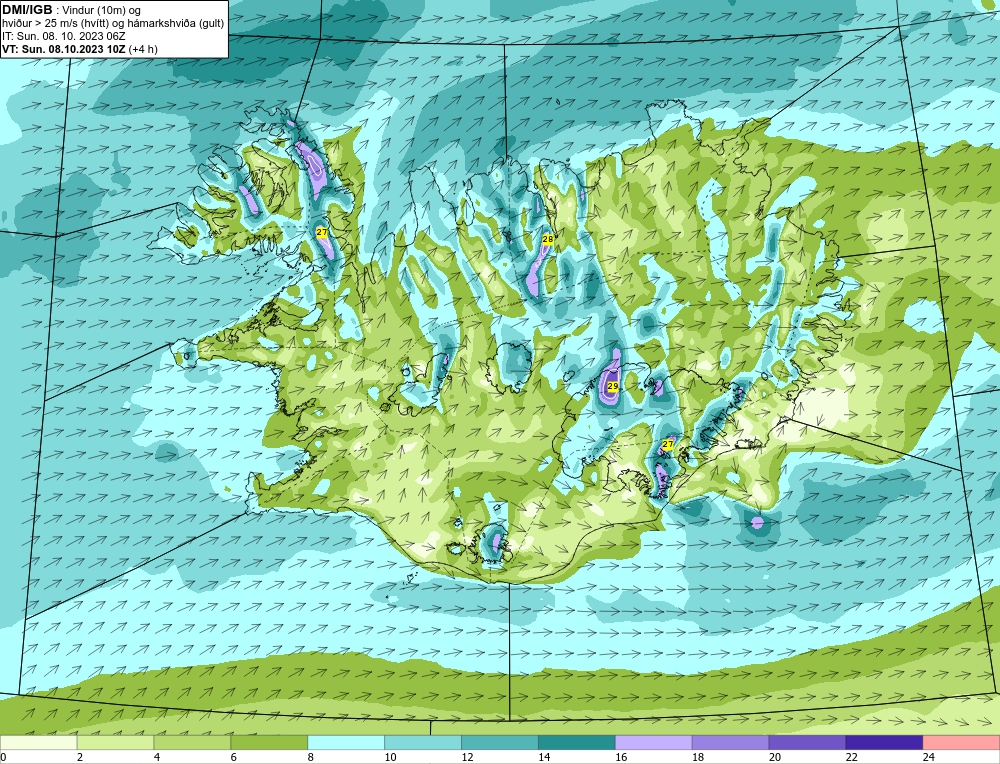Click the initial time "IT: Sun. 08. 10. 2023 06Z"

click(x=64, y=36)
